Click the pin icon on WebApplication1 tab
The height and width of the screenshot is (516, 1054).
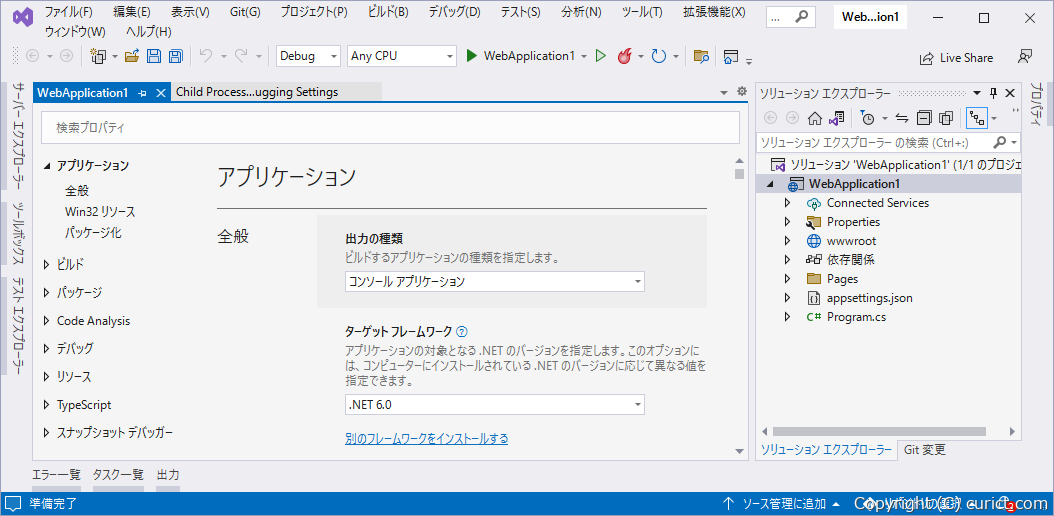tap(142, 93)
